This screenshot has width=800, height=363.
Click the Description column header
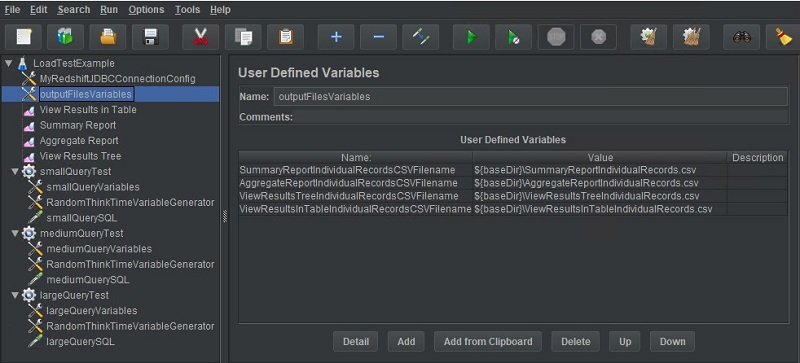758,157
